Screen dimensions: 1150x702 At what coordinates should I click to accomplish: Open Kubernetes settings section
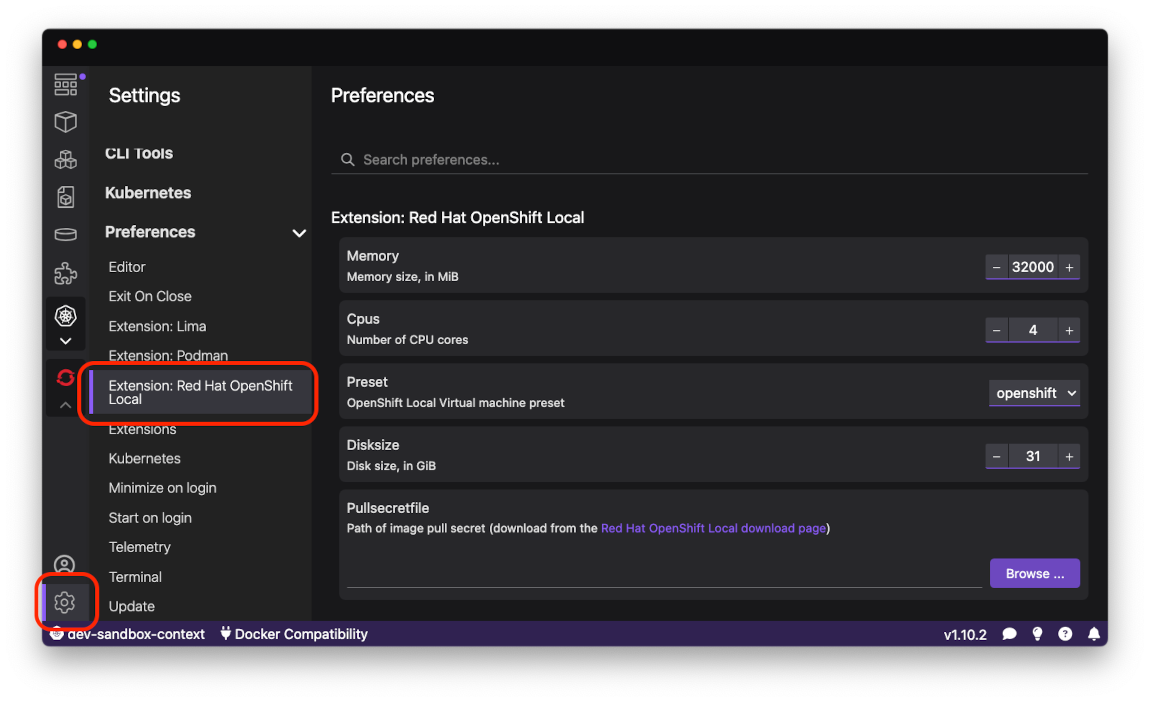pyautogui.click(x=147, y=193)
